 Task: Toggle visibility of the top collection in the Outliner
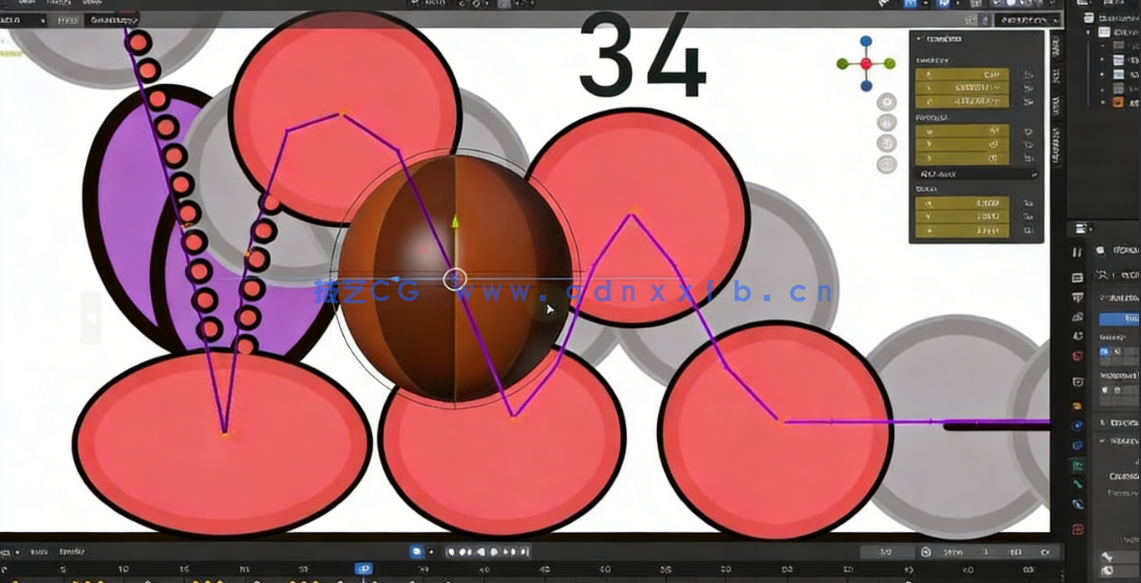[x=1134, y=31]
